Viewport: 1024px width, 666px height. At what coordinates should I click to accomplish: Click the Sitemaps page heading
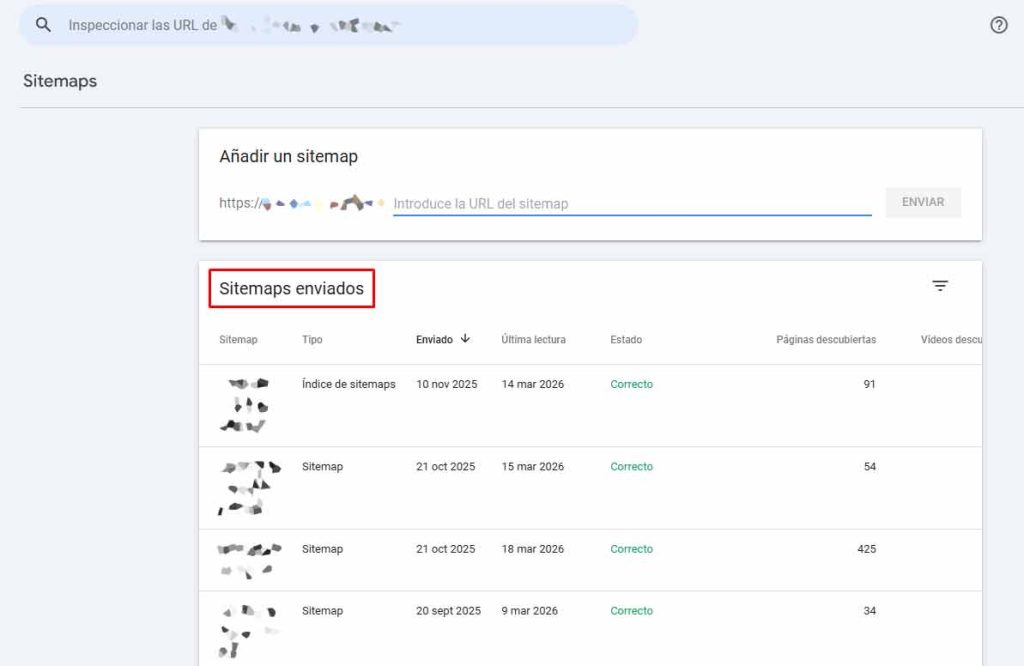pos(59,80)
